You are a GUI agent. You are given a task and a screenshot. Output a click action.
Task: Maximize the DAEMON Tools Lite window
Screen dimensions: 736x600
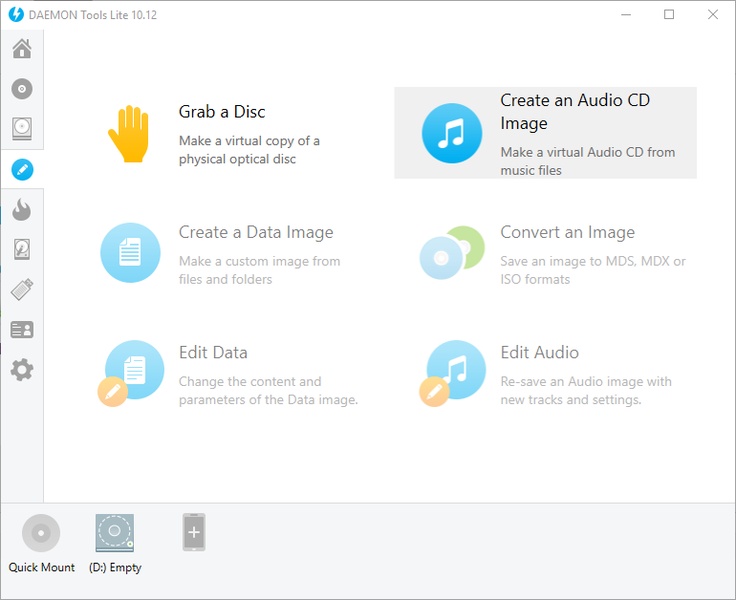pyautogui.click(x=669, y=15)
